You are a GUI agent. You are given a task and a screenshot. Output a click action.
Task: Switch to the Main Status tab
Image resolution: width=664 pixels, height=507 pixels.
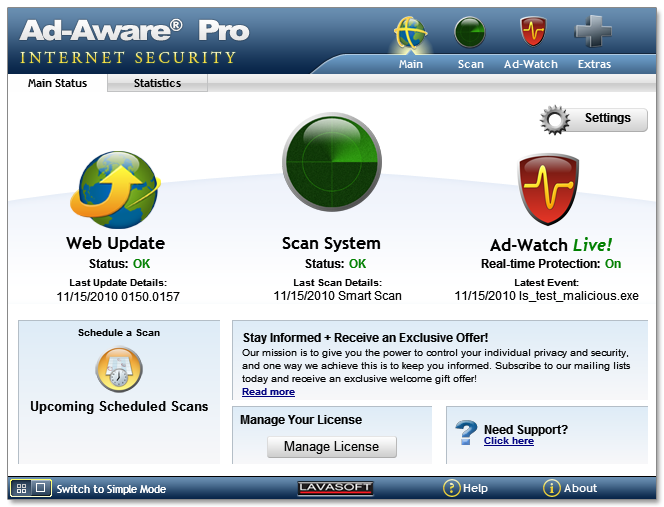[x=57, y=83]
